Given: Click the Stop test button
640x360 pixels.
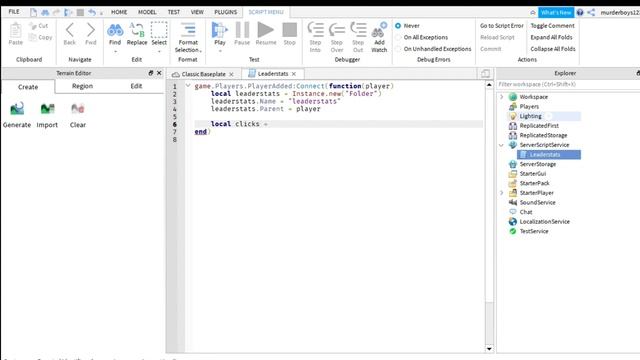Looking at the screenshot, I should 289,30.
